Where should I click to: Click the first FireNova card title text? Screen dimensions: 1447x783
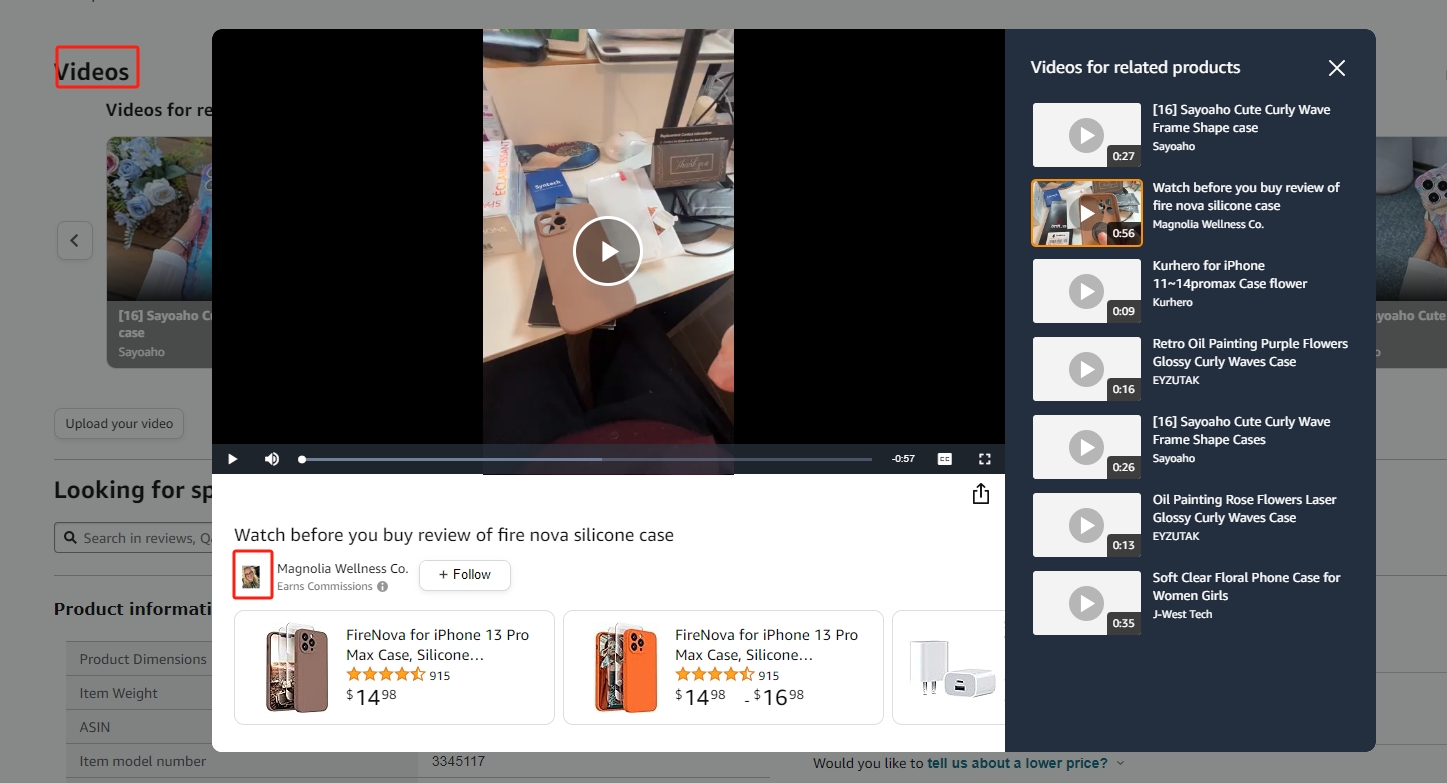point(437,645)
